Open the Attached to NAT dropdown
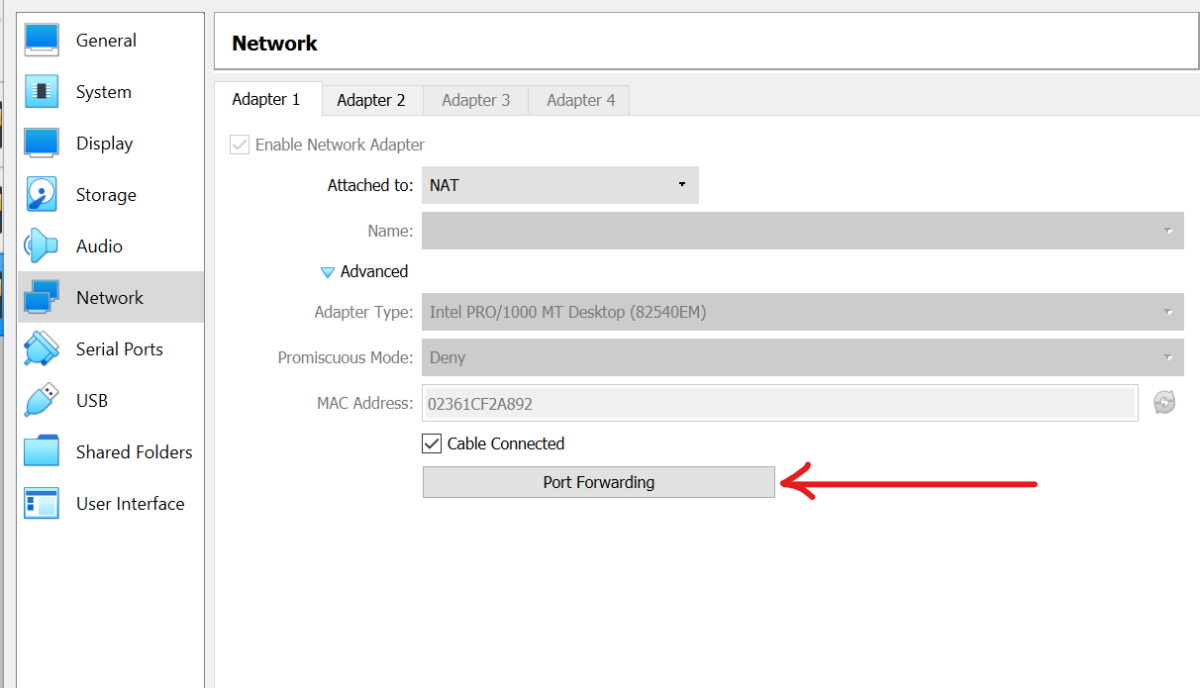Image resolution: width=1200 pixels, height=688 pixels. (x=559, y=185)
